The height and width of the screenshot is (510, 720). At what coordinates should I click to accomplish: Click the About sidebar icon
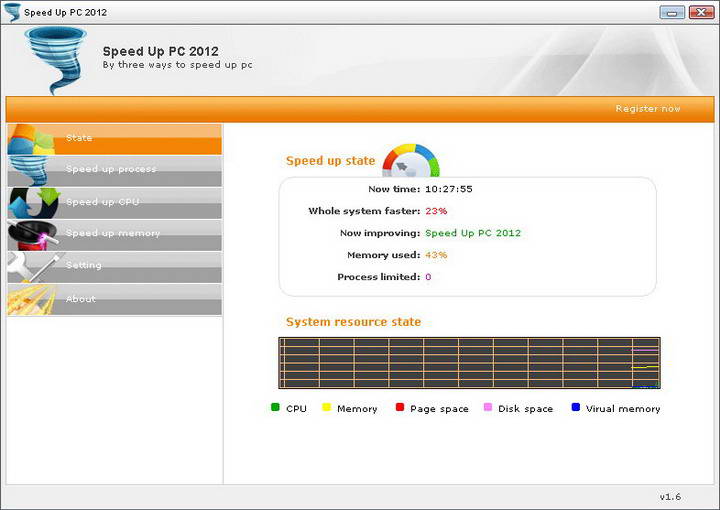[x=31, y=299]
